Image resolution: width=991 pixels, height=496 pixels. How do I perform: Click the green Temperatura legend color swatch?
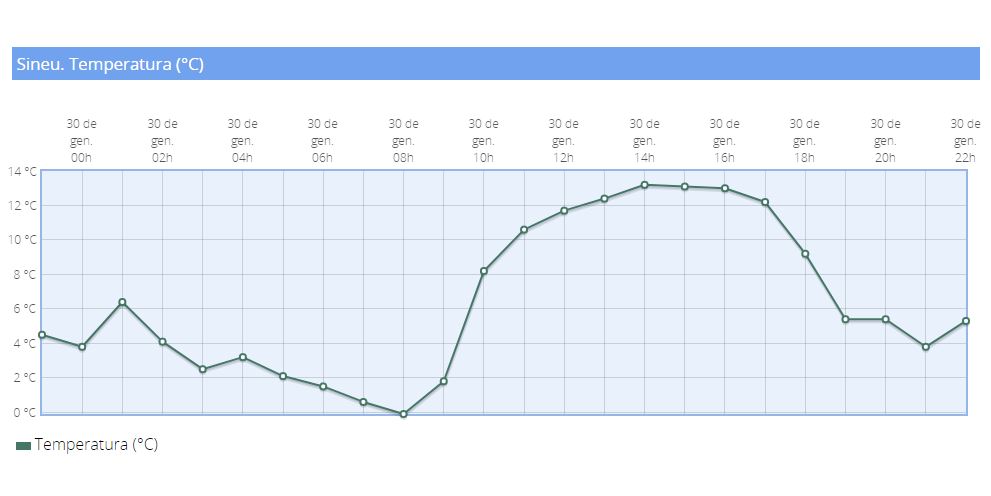tap(23, 446)
